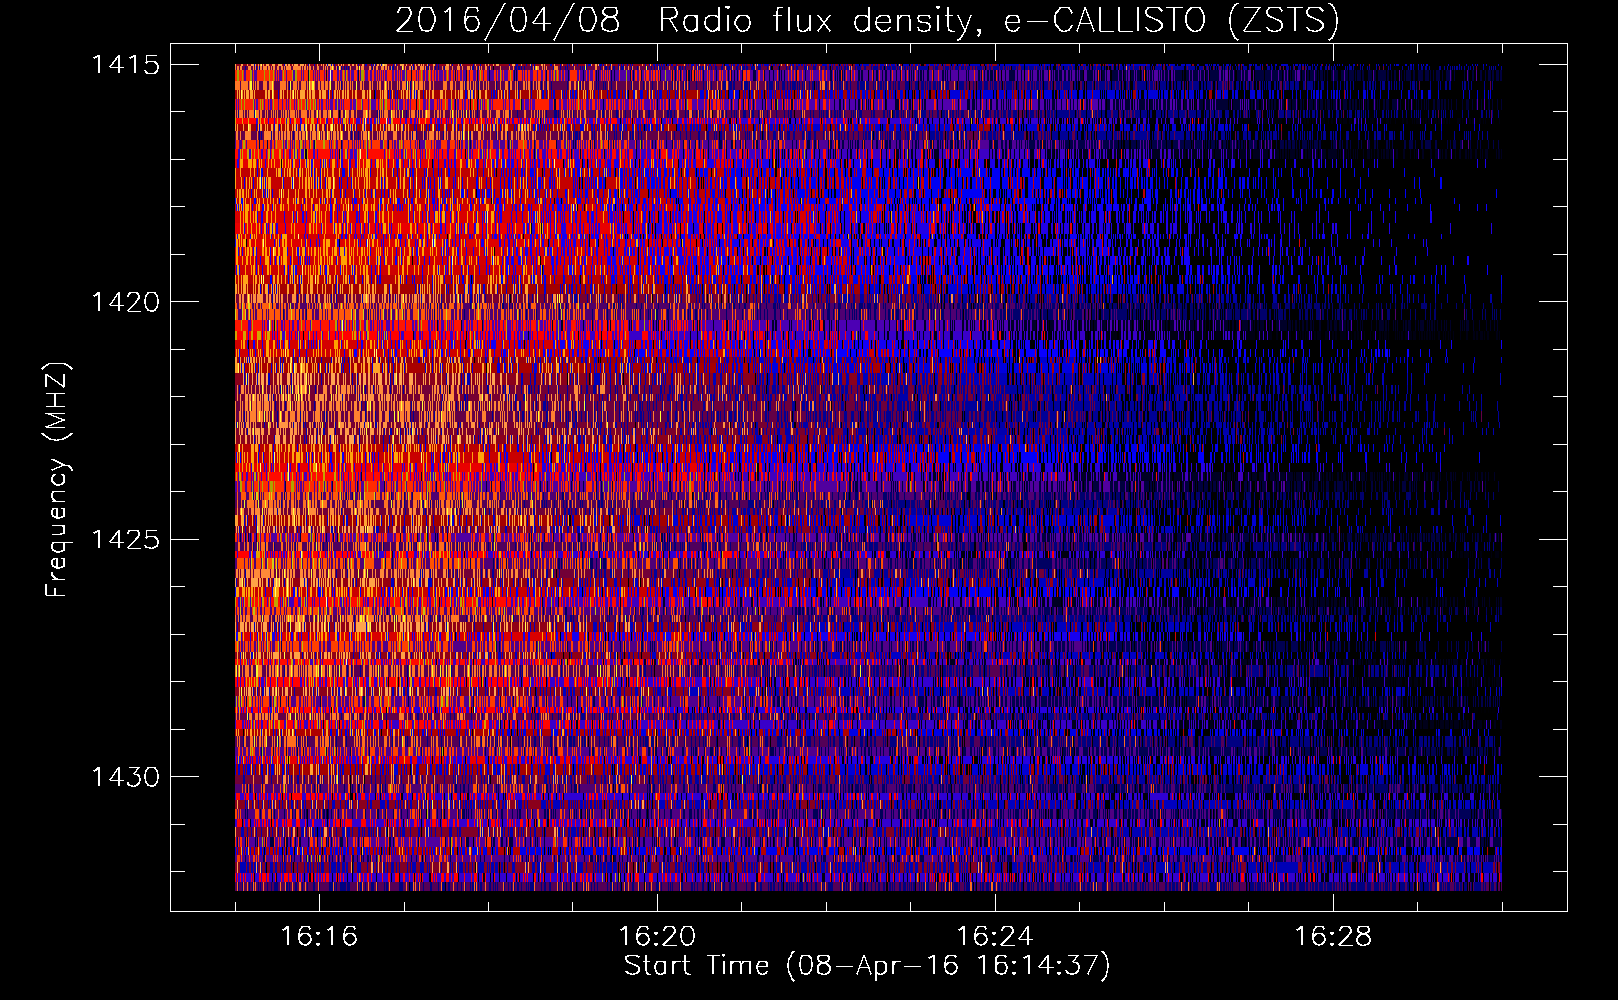Click the 16:20 time tick label
The width and height of the screenshot is (1618, 1000).
coord(657,936)
